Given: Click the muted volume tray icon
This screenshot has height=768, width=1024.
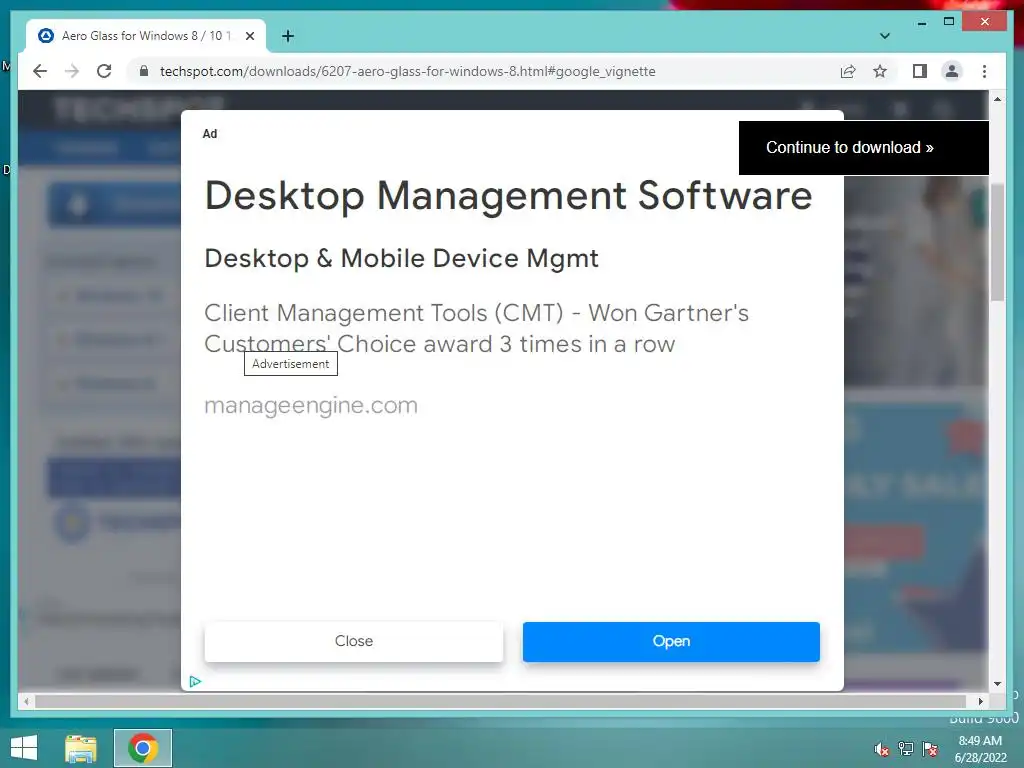Looking at the screenshot, I should 881,749.
